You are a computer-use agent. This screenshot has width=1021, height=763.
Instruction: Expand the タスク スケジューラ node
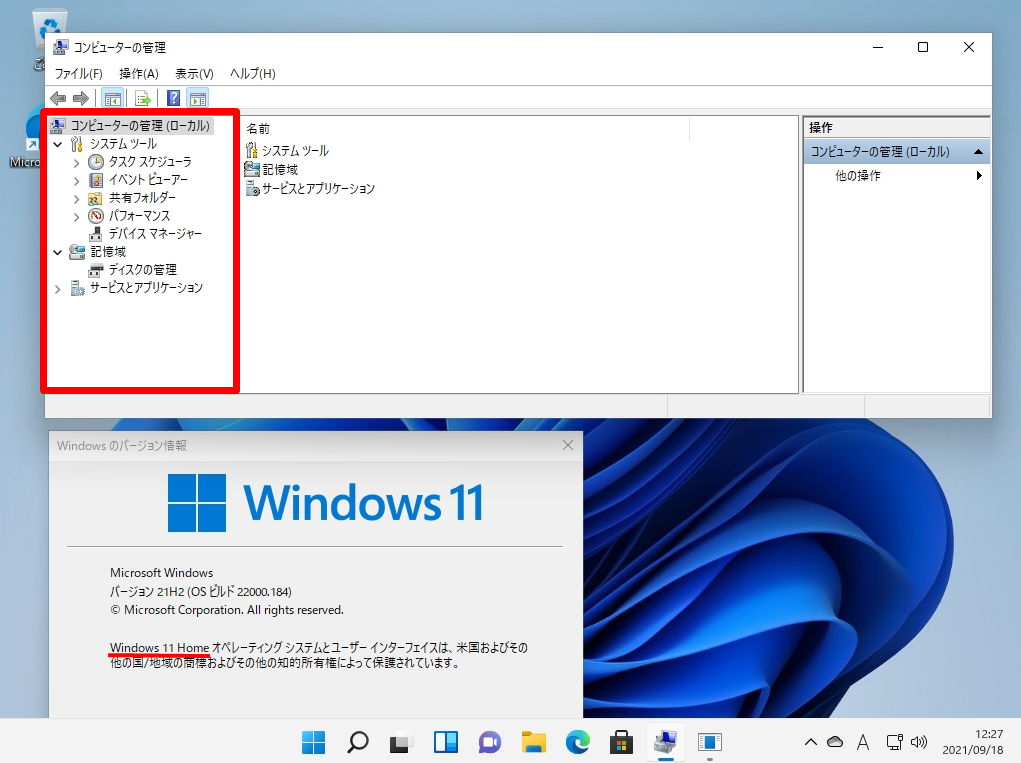(x=76, y=162)
